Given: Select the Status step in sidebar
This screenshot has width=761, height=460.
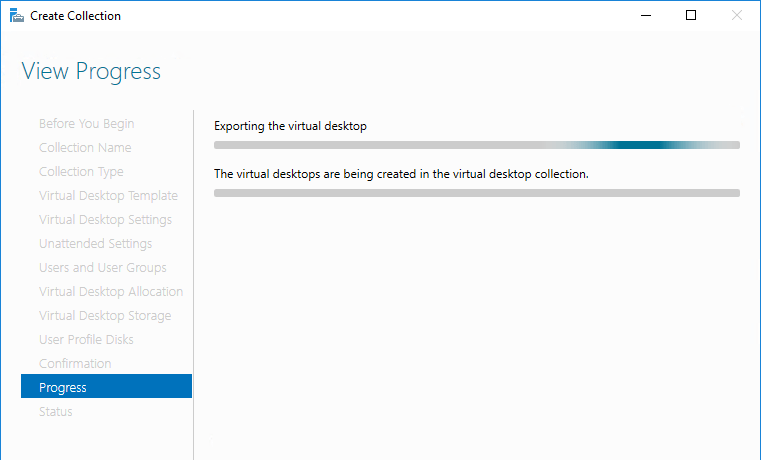Looking at the screenshot, I should (56, 412).
